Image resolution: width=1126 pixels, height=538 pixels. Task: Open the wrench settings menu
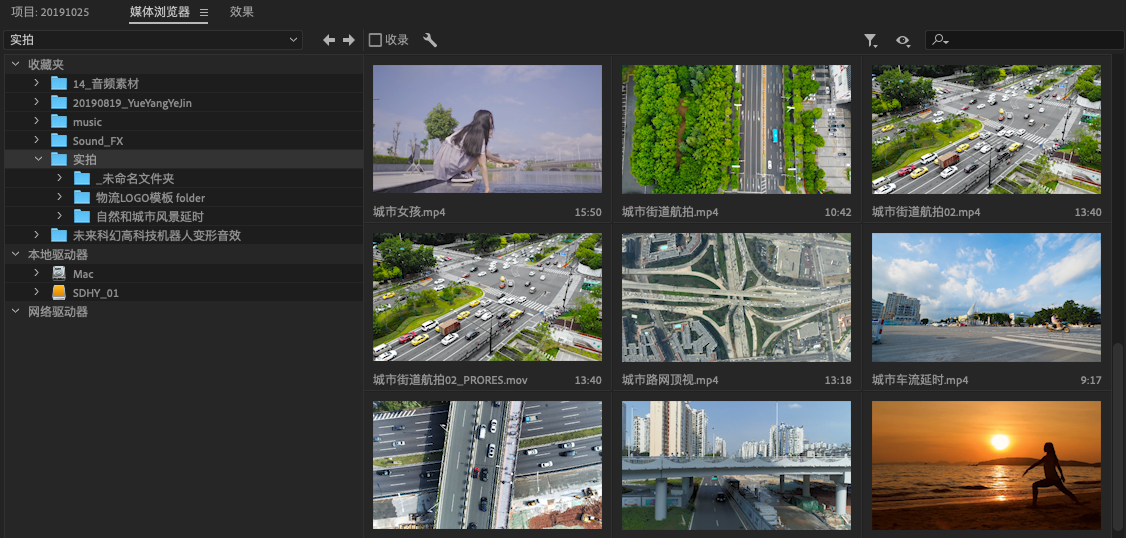(430, 40)
